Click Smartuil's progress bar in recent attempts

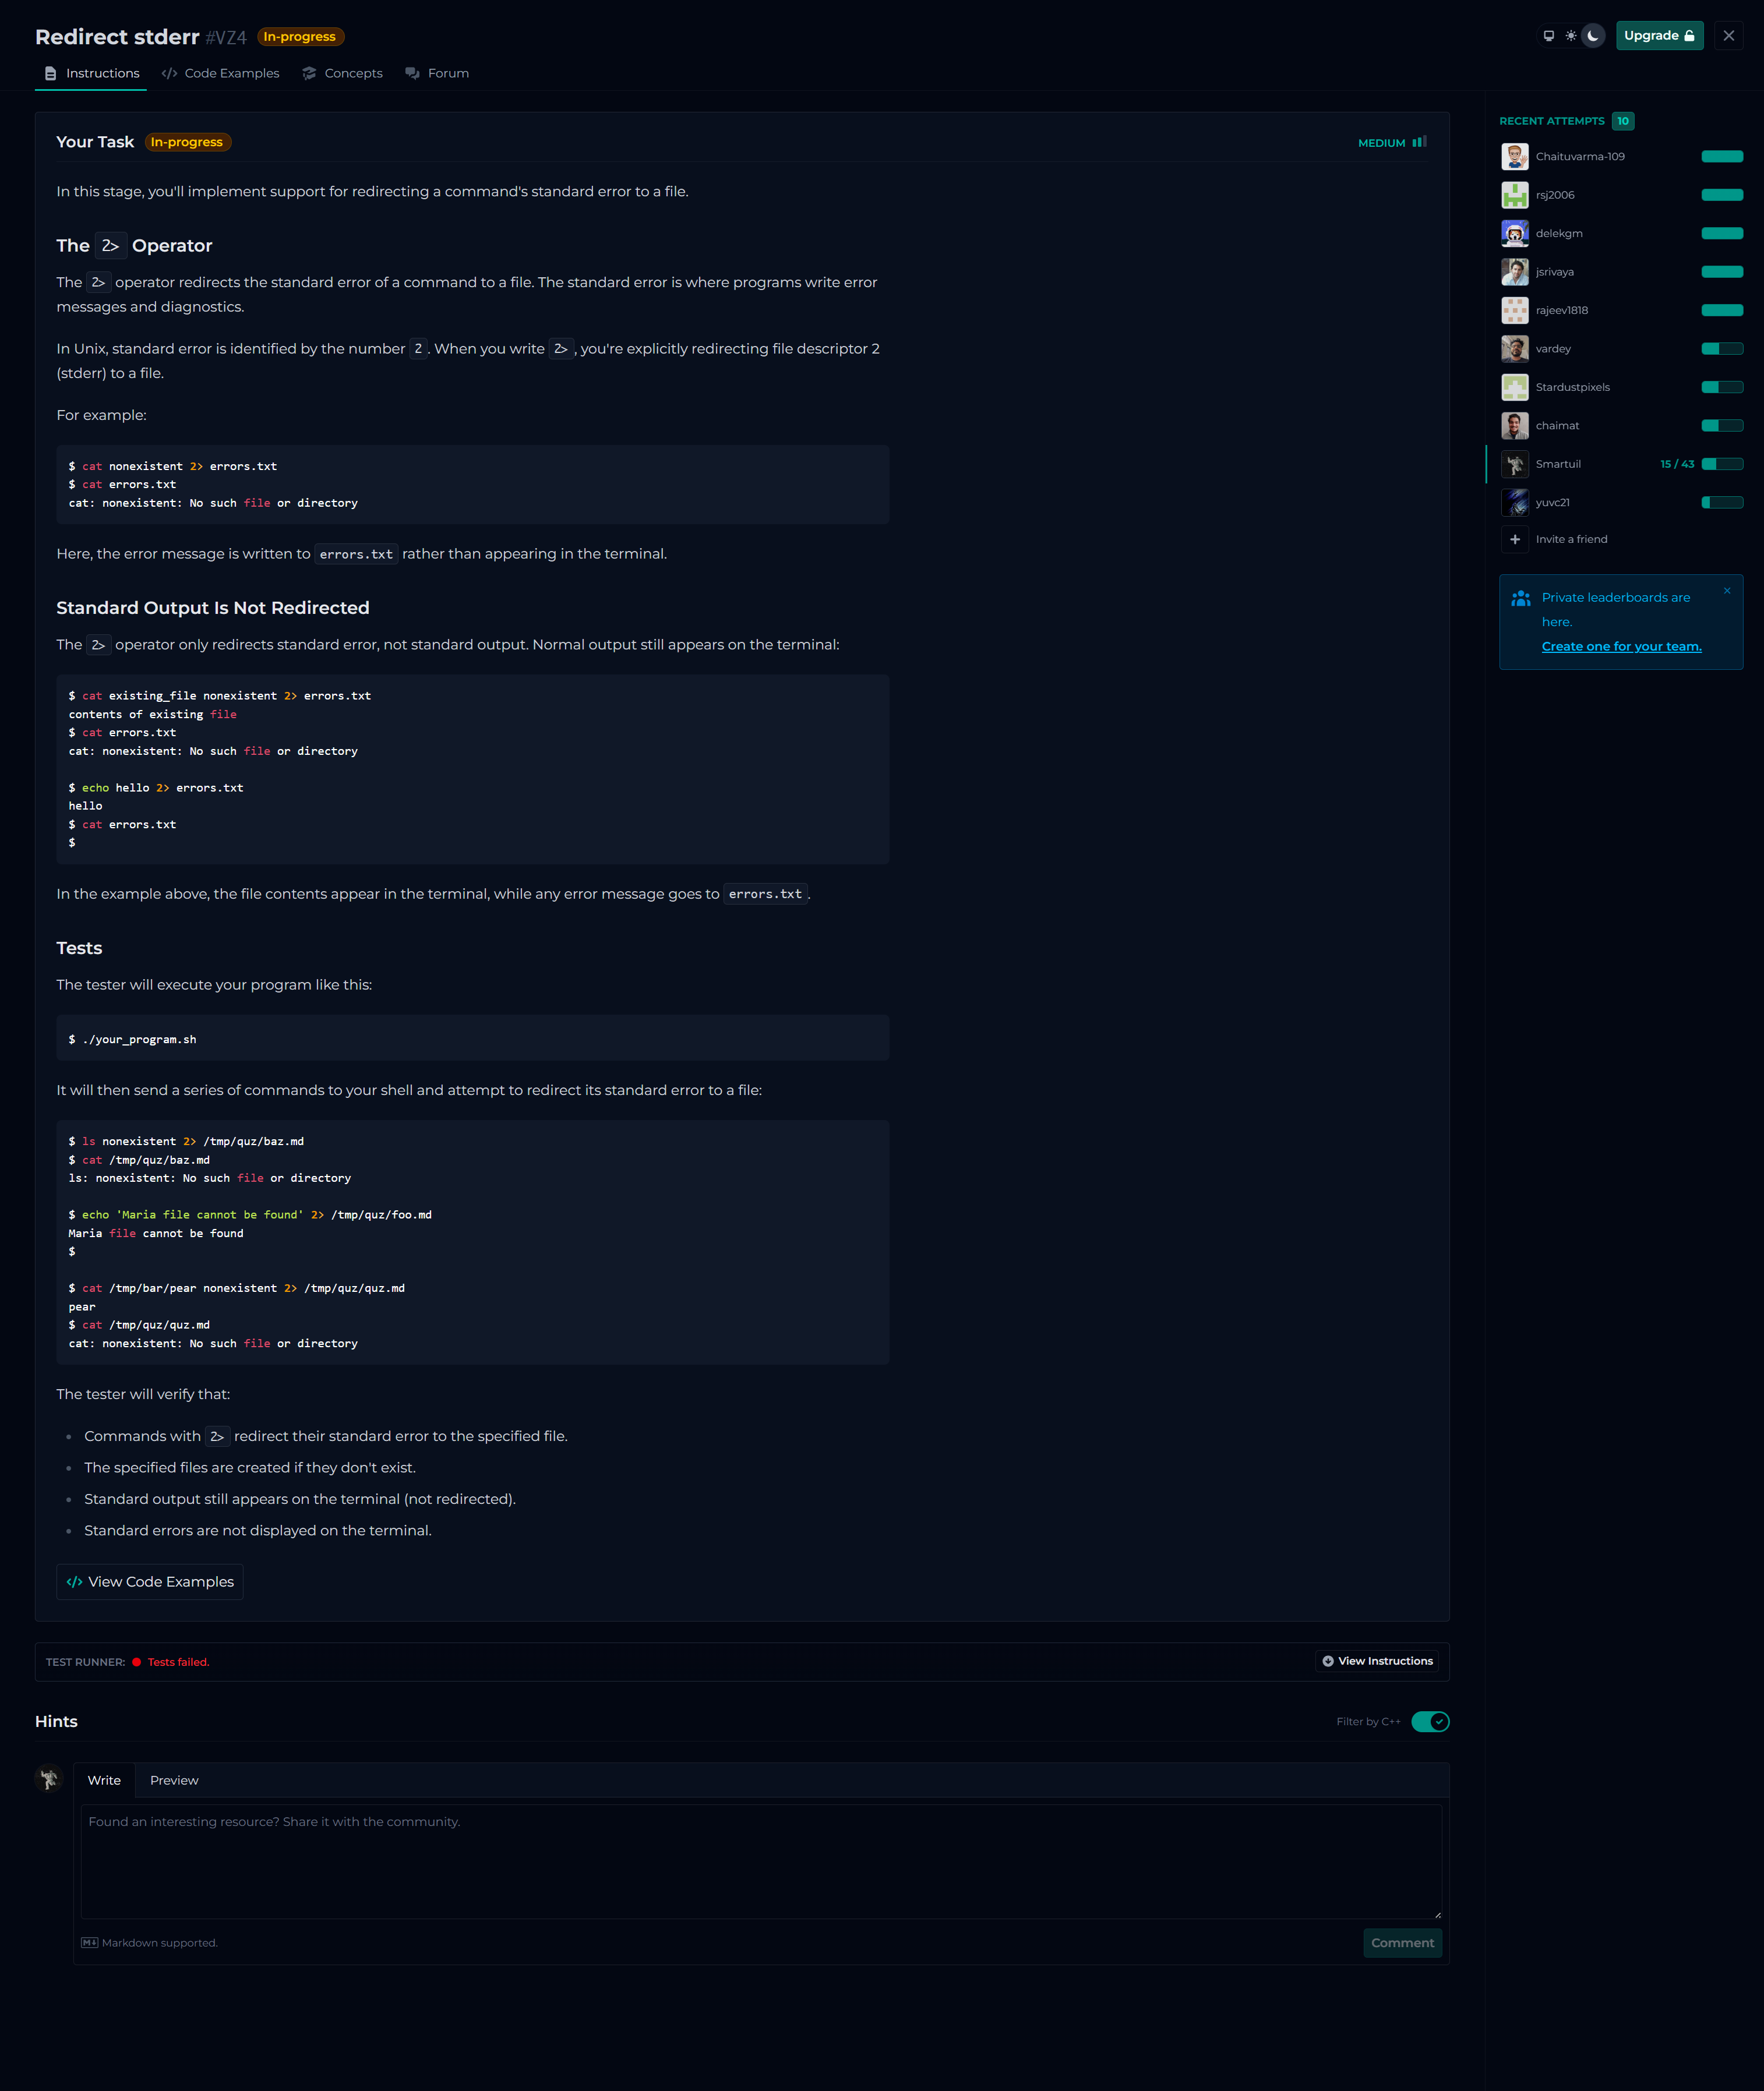[1722, 464]
